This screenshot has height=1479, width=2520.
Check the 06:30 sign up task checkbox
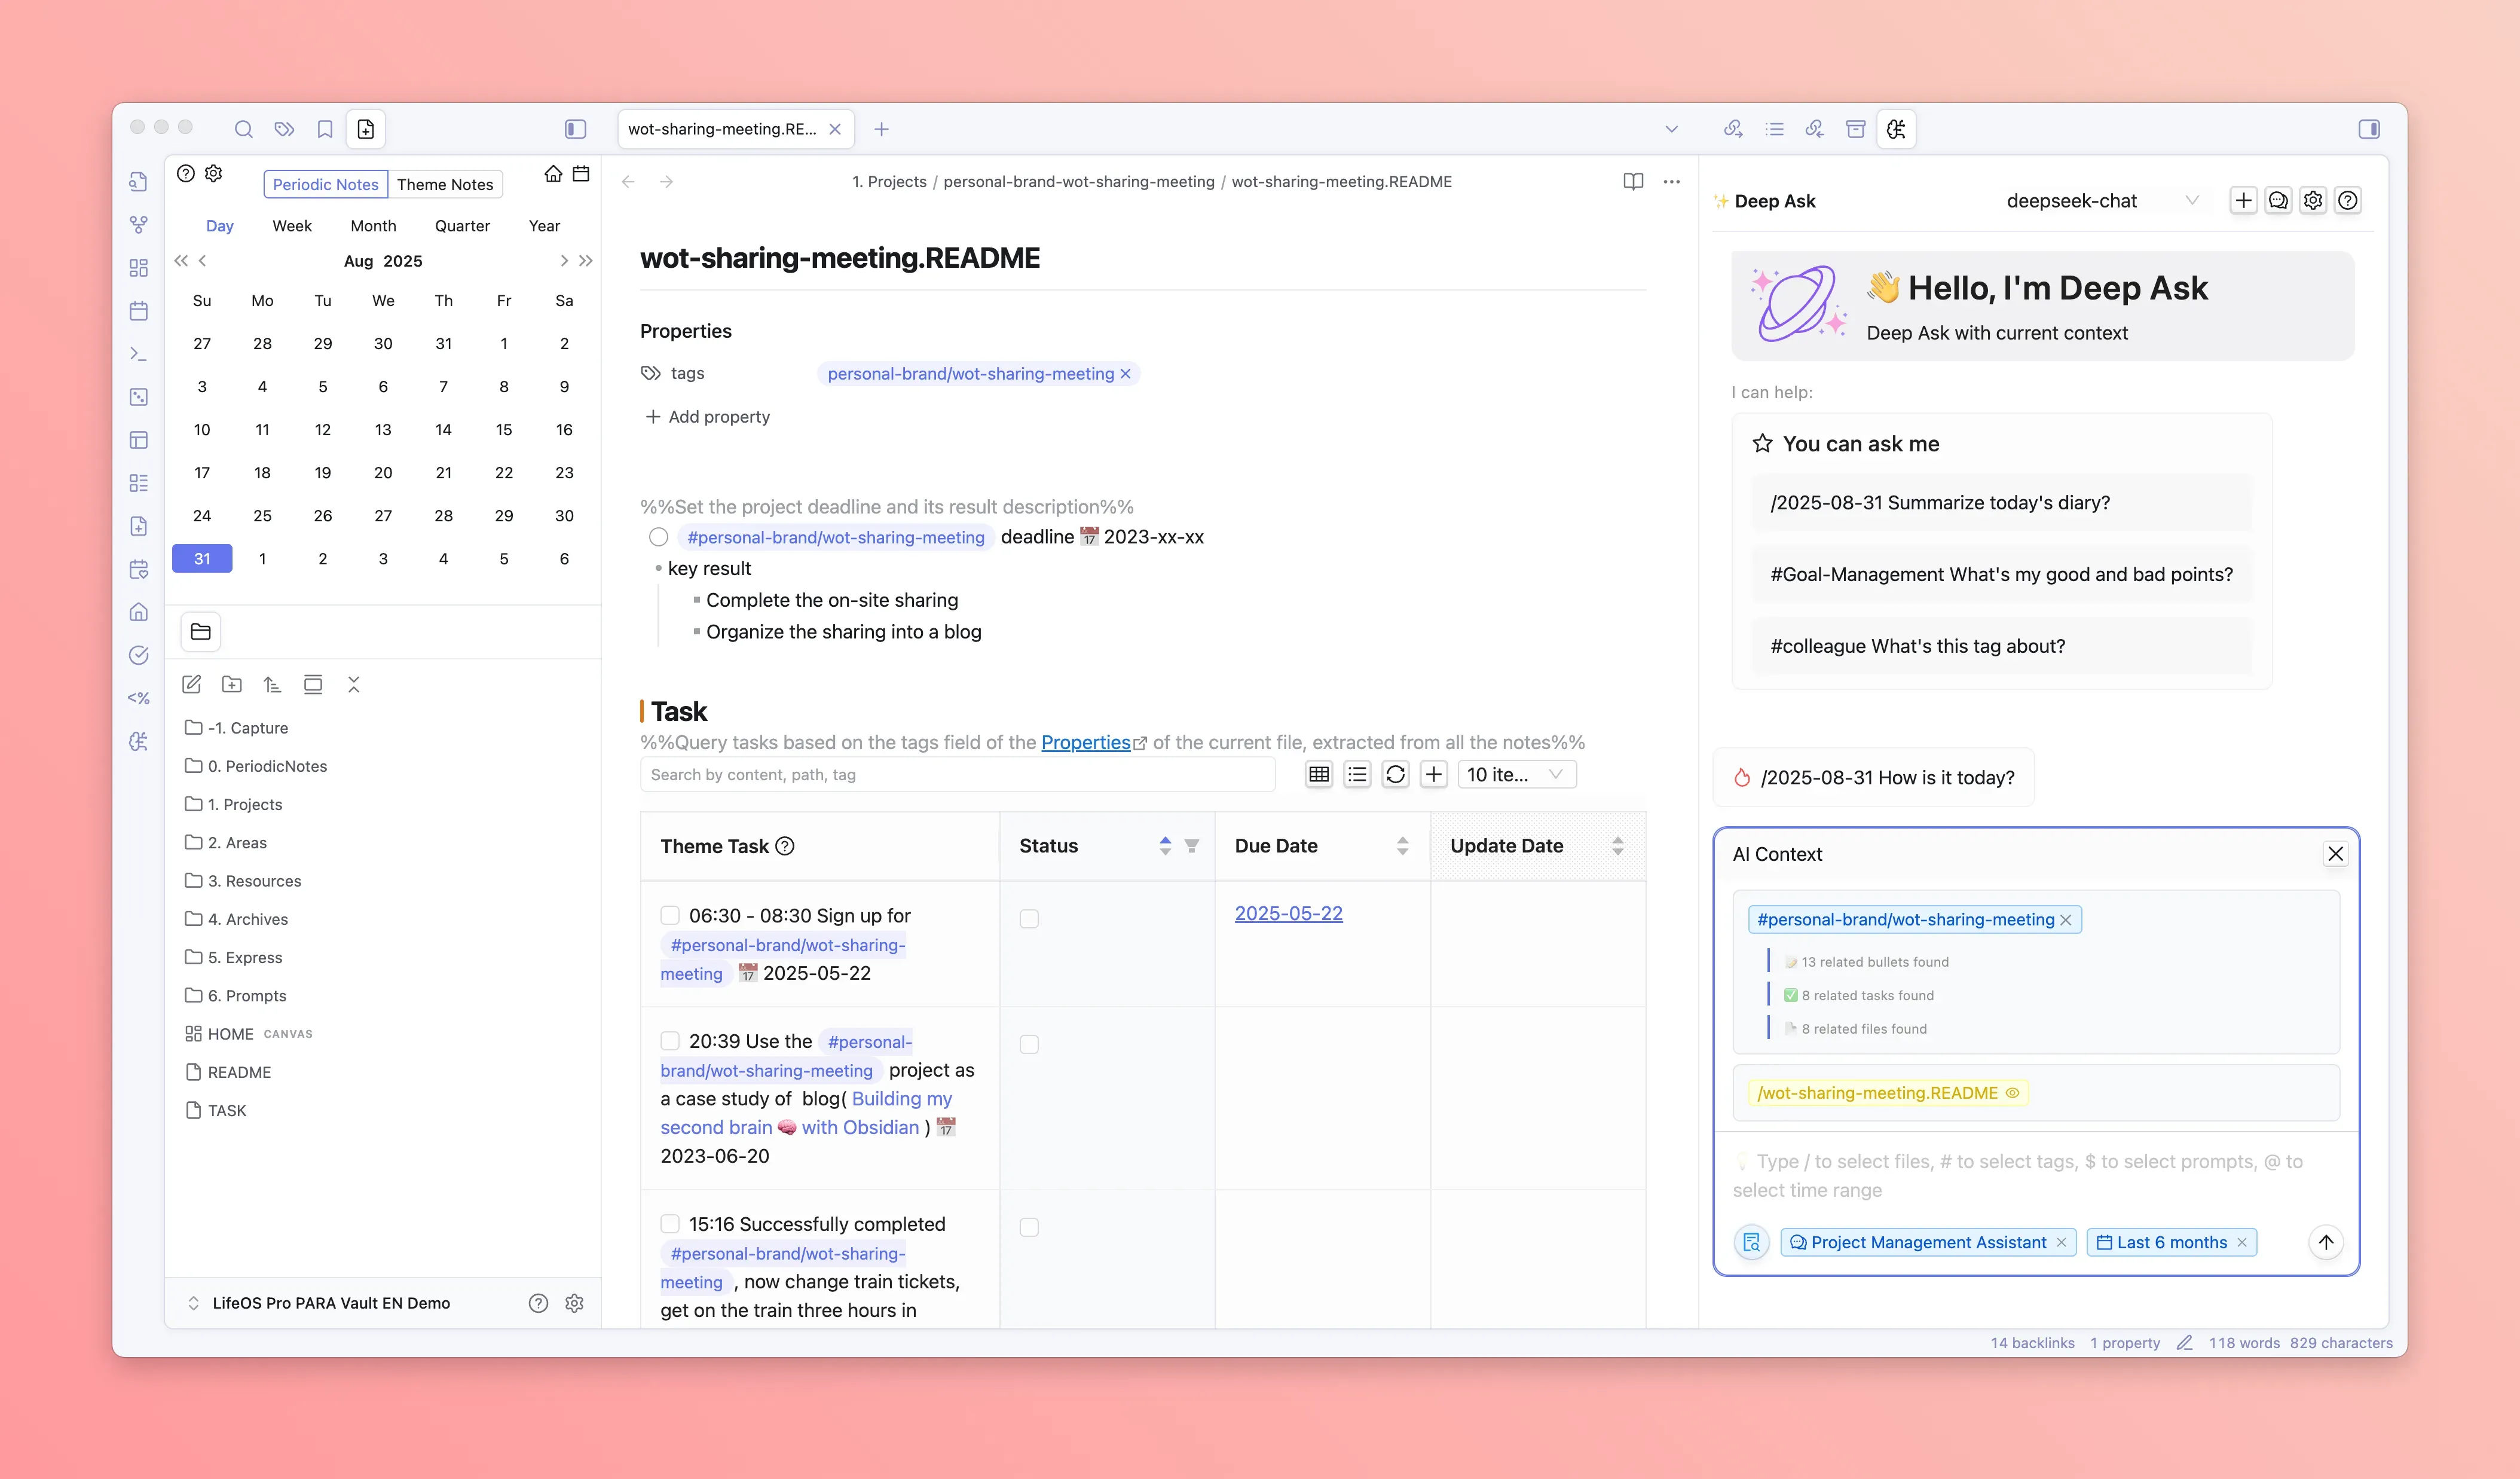click(x=670, y=915)
